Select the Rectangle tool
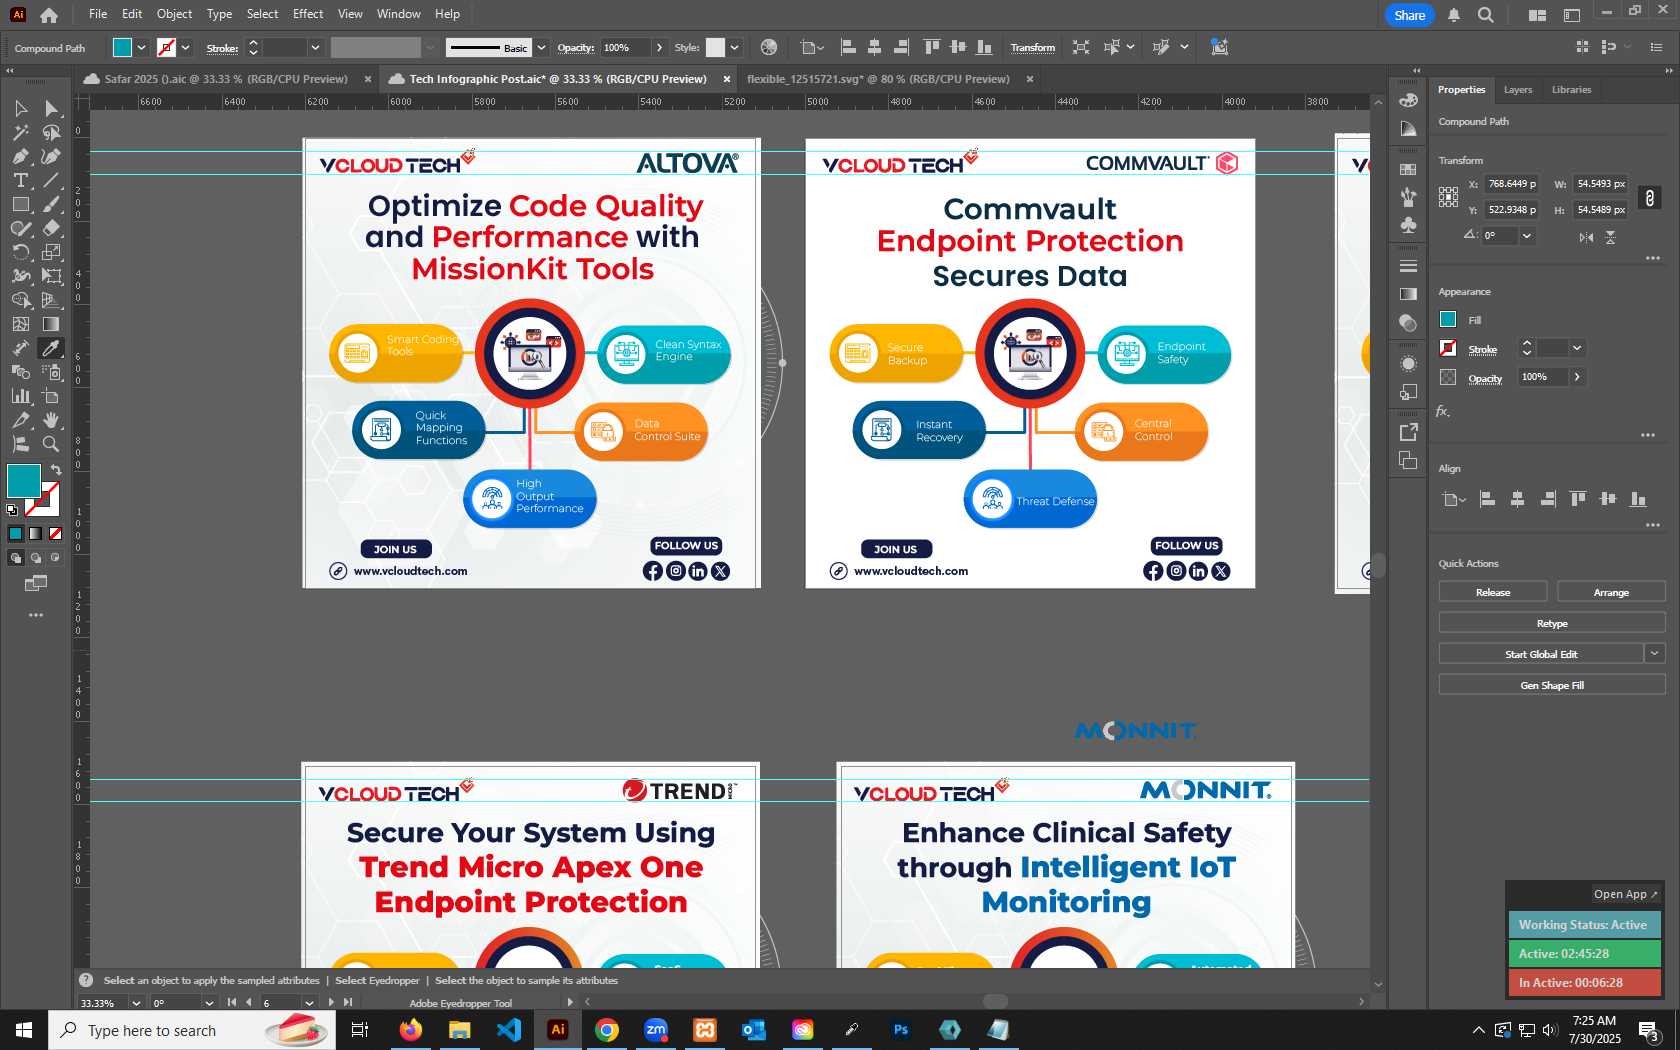Screen dimensions: 1680x1050 tap(20, 204)
